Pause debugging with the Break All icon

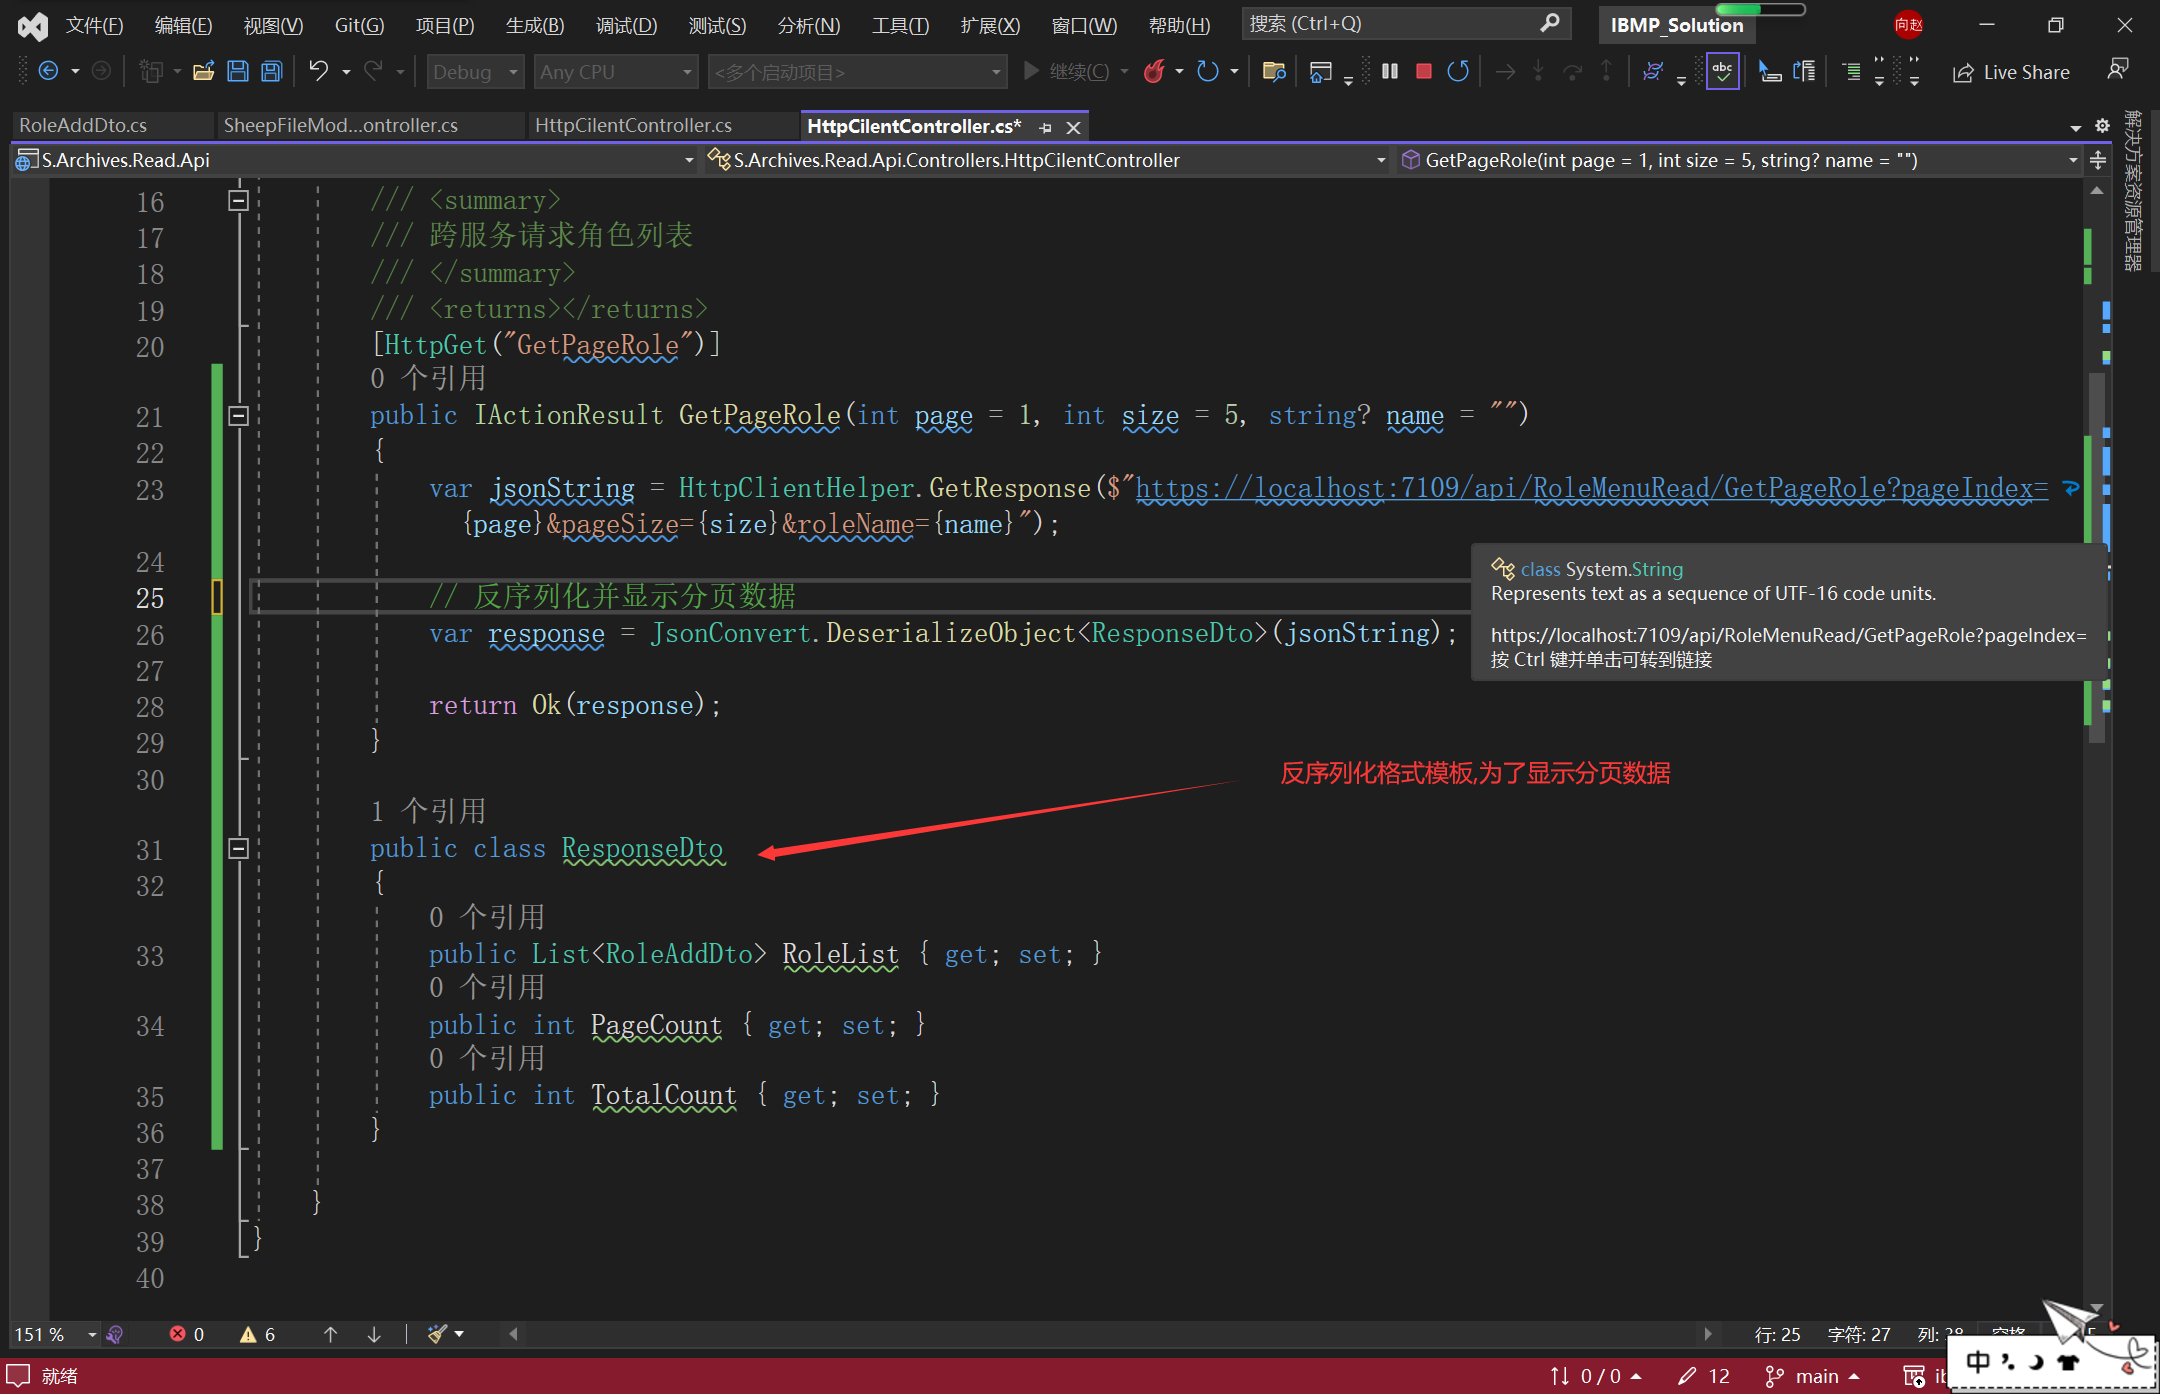coord(1390,71)
